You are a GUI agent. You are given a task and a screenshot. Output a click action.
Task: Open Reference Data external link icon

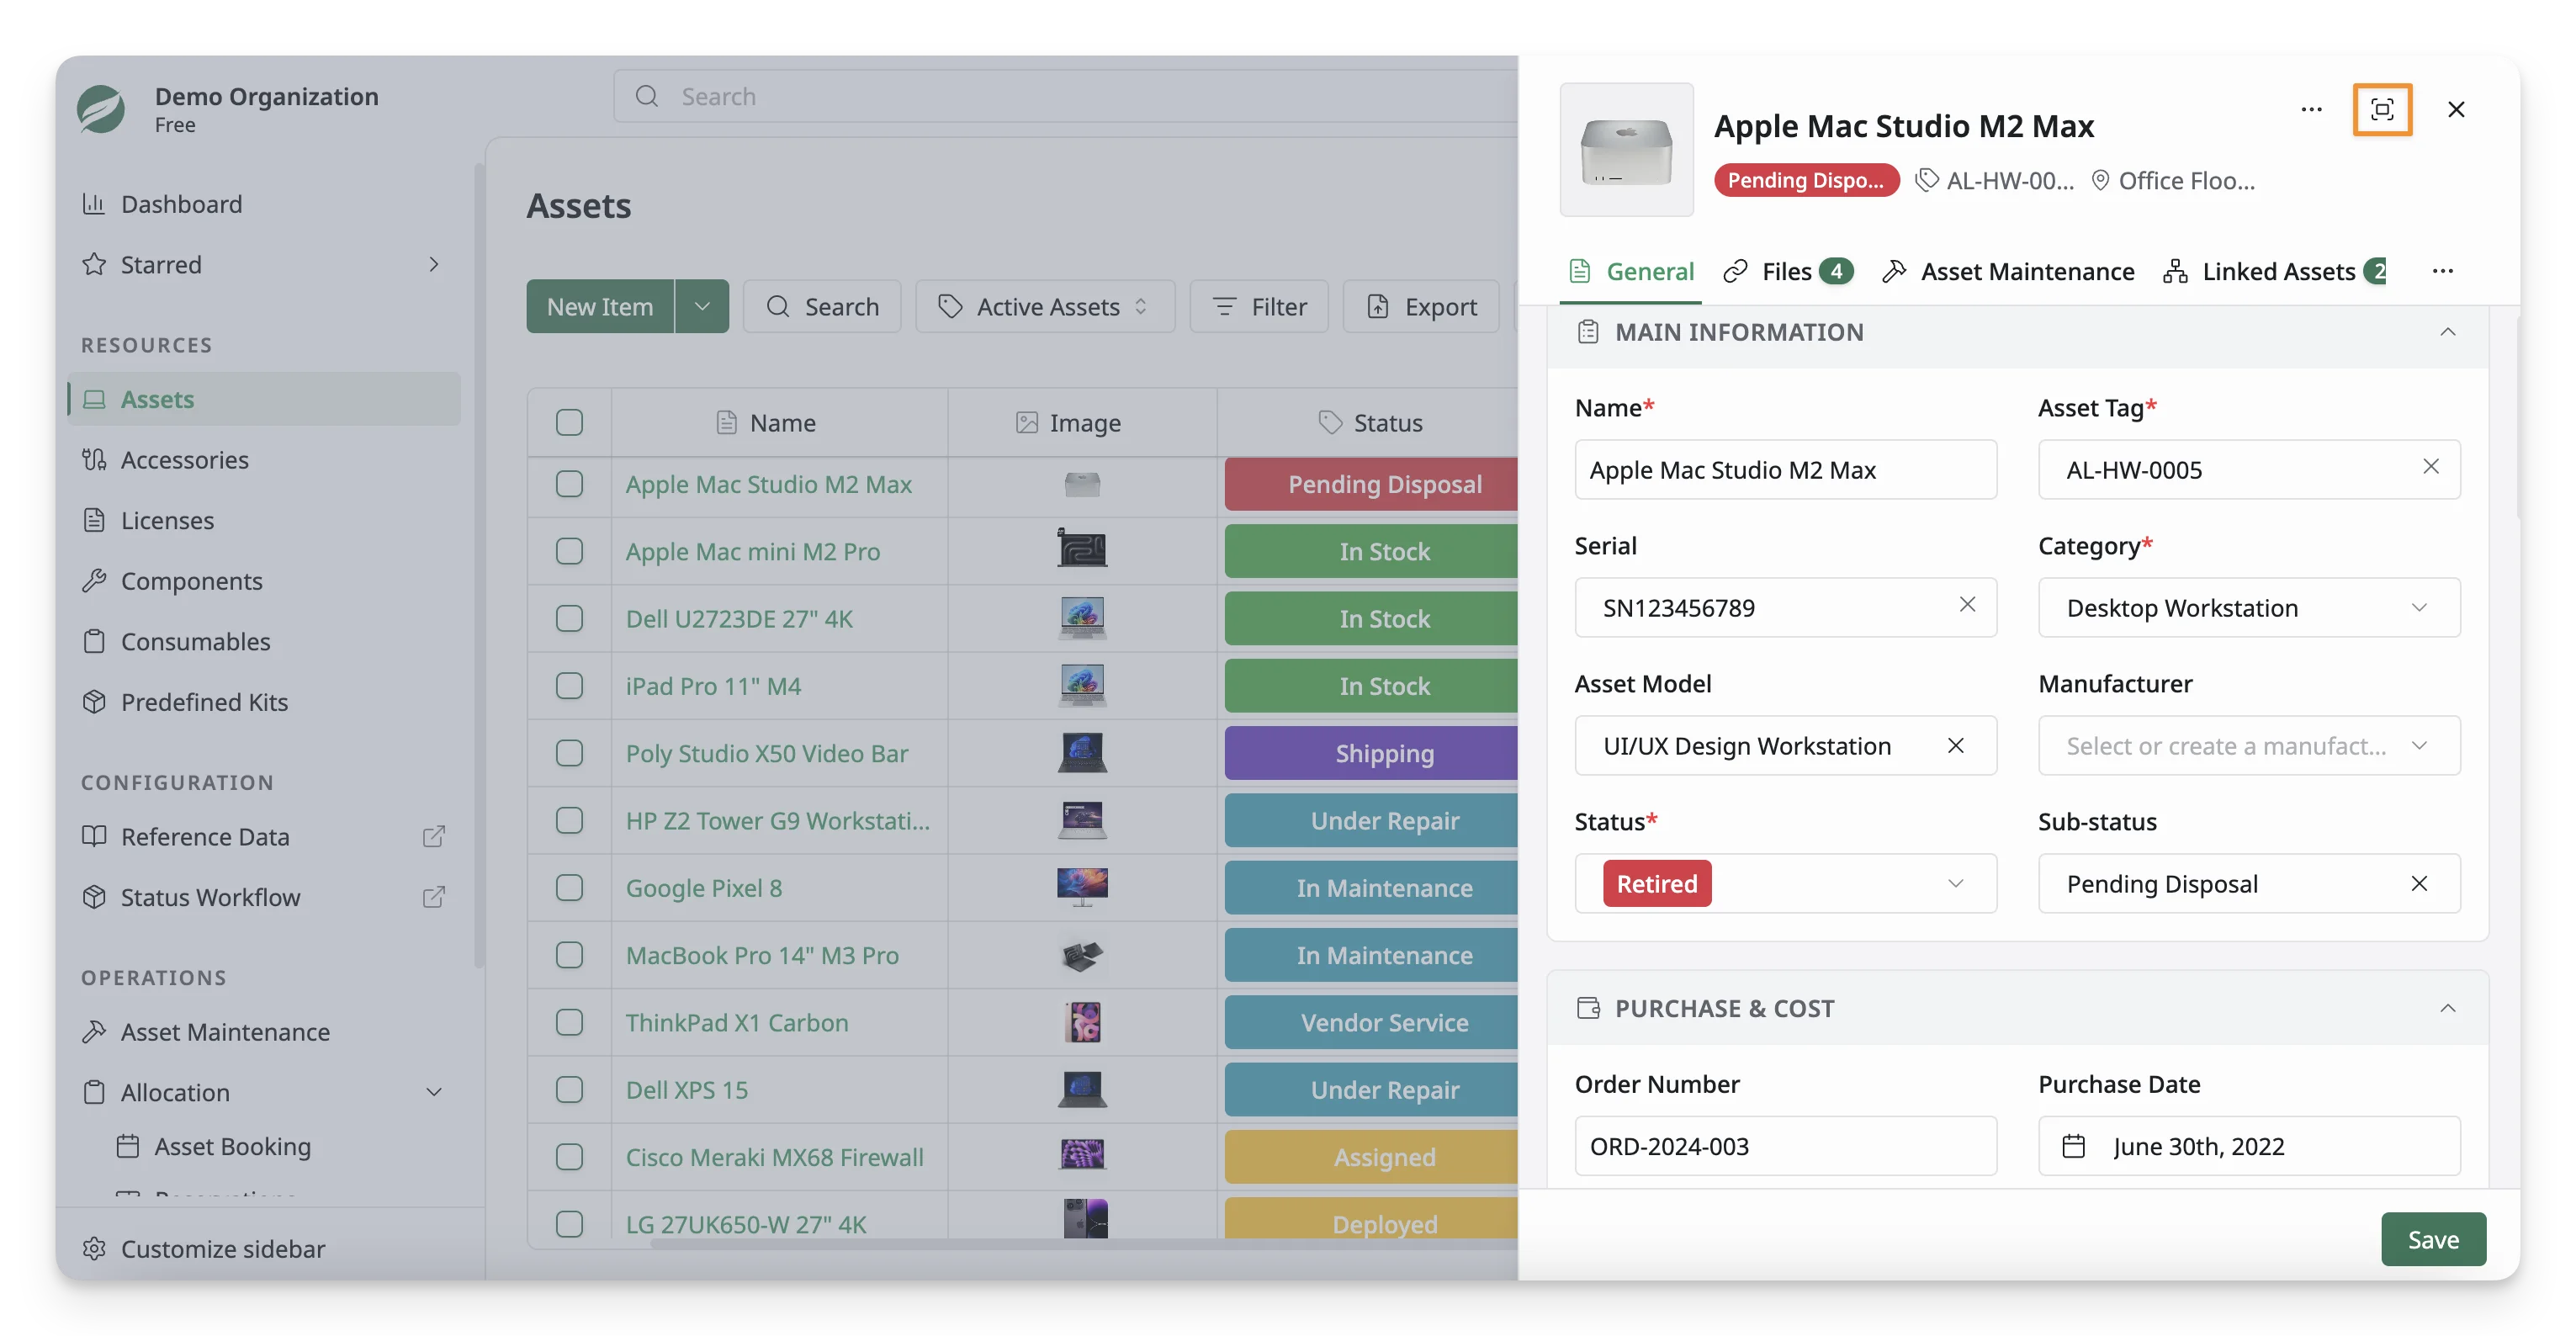(433, 837)
